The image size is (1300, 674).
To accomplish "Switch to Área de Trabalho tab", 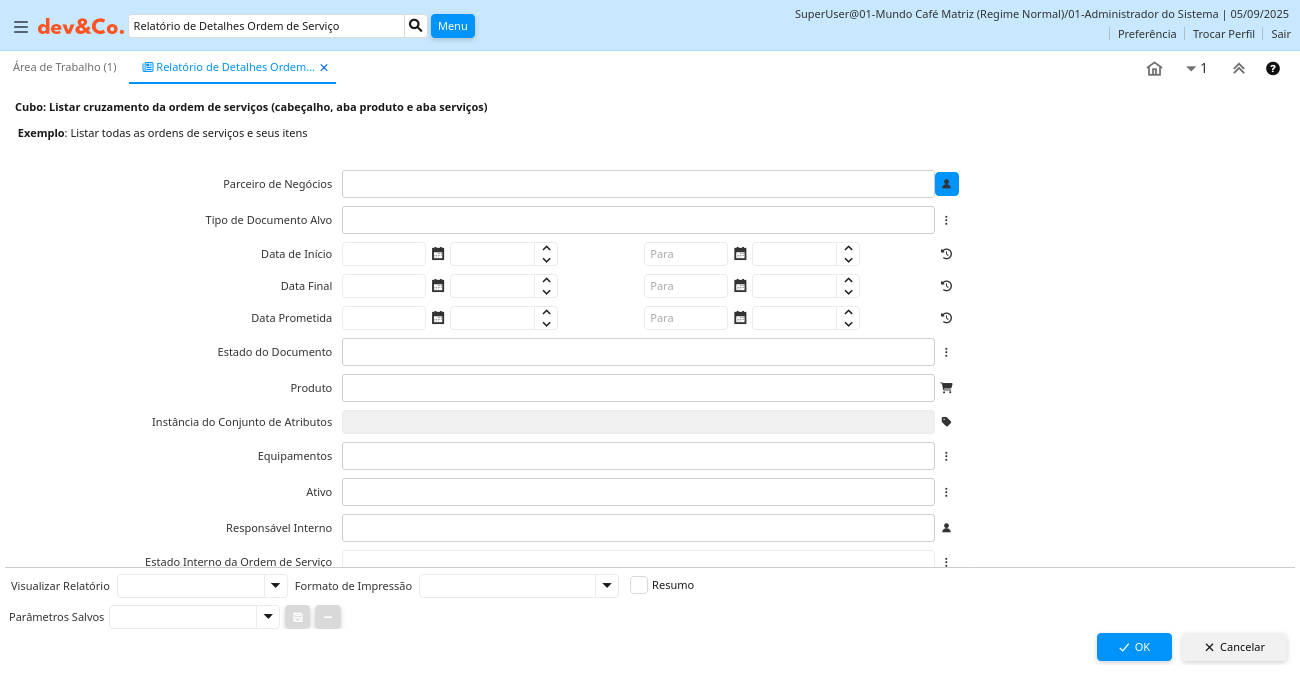I will pyautogui.click(x=64, y=67).
